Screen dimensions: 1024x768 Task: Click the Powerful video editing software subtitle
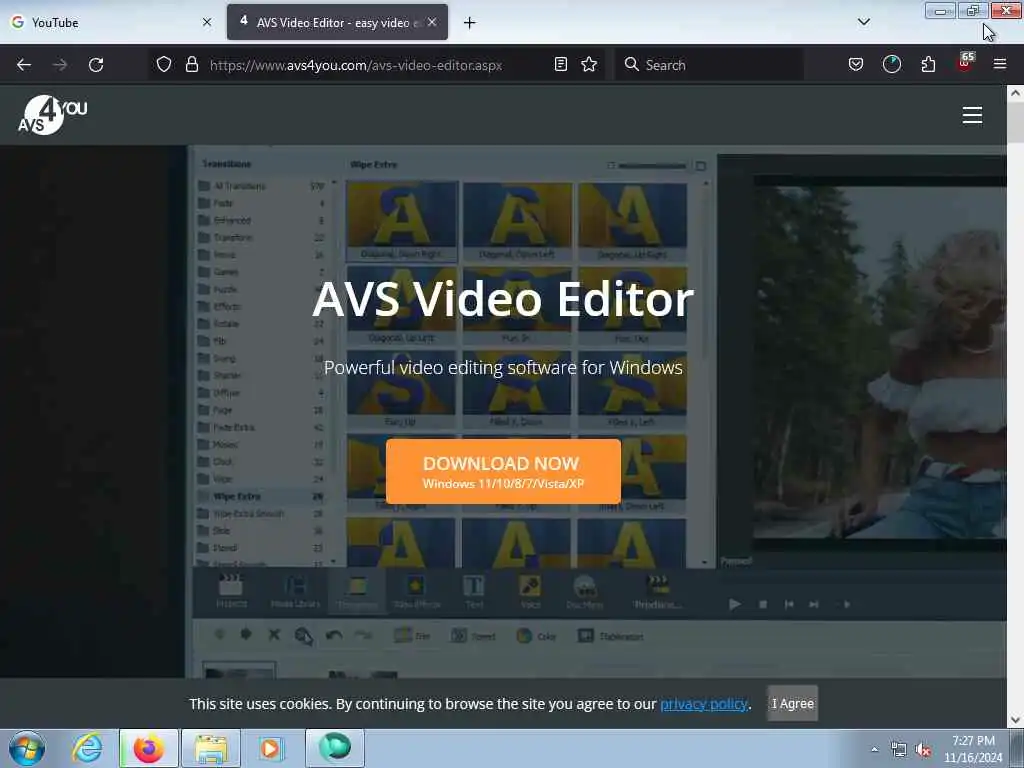click(x=503, y=368)
